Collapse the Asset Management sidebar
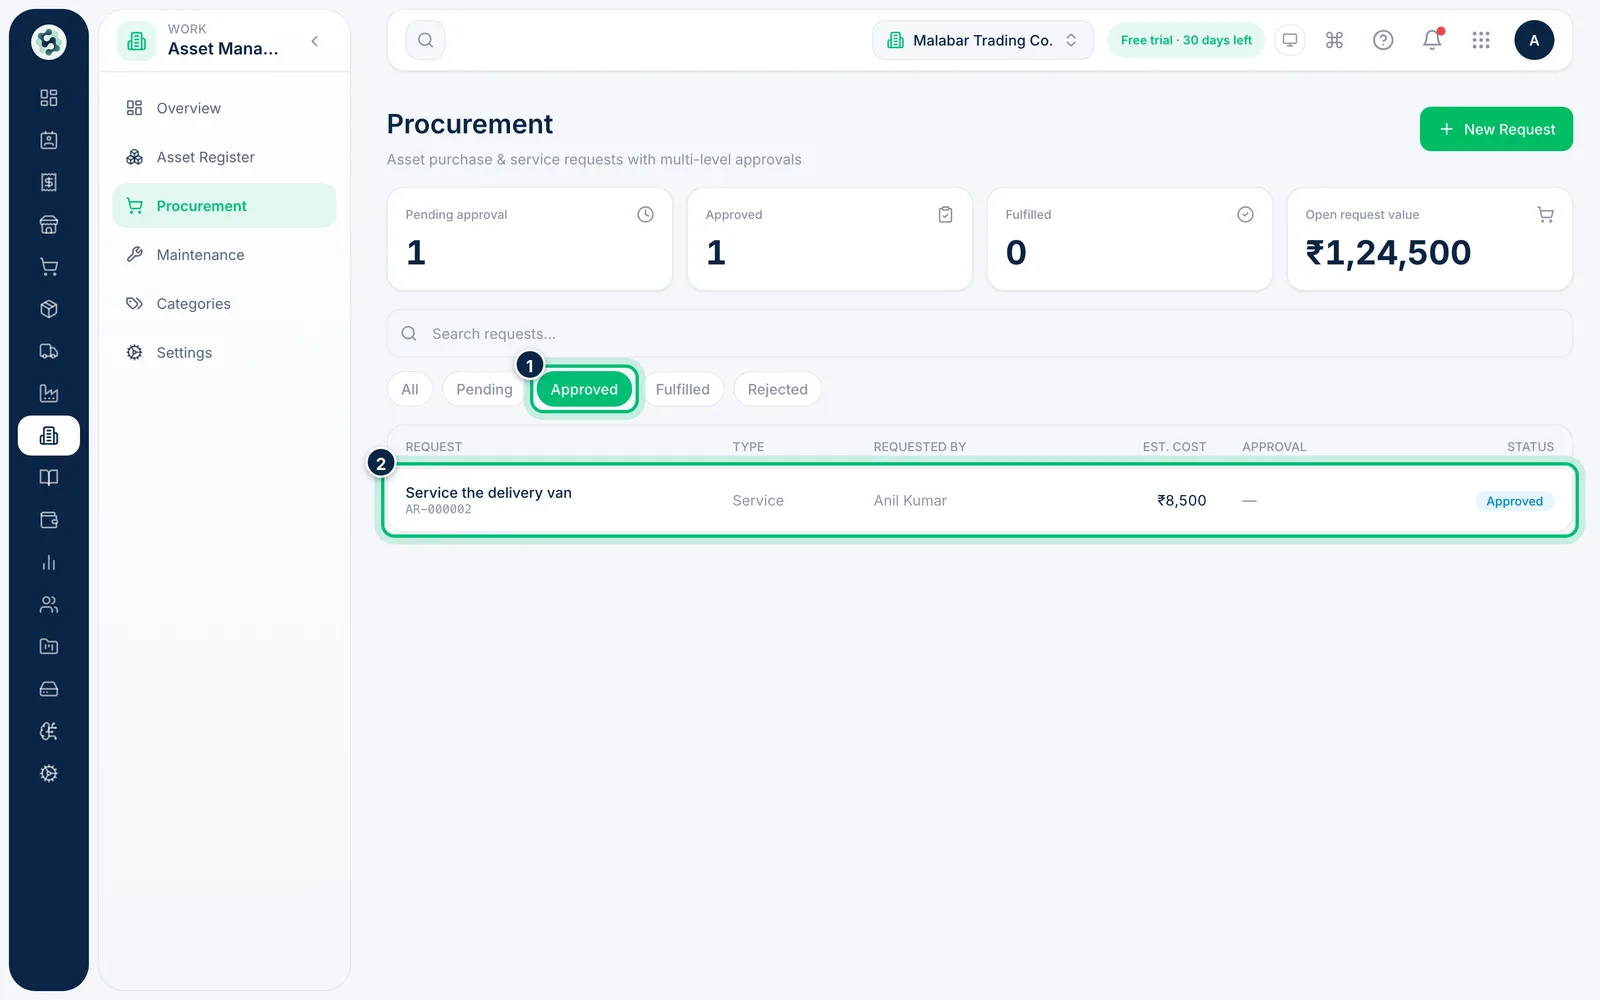This screenshot has height=1000, width=1600. click(315, 41)
